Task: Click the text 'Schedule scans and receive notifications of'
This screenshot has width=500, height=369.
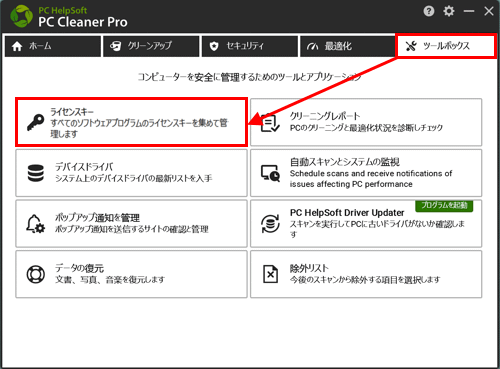Action: tap(371, 173)
